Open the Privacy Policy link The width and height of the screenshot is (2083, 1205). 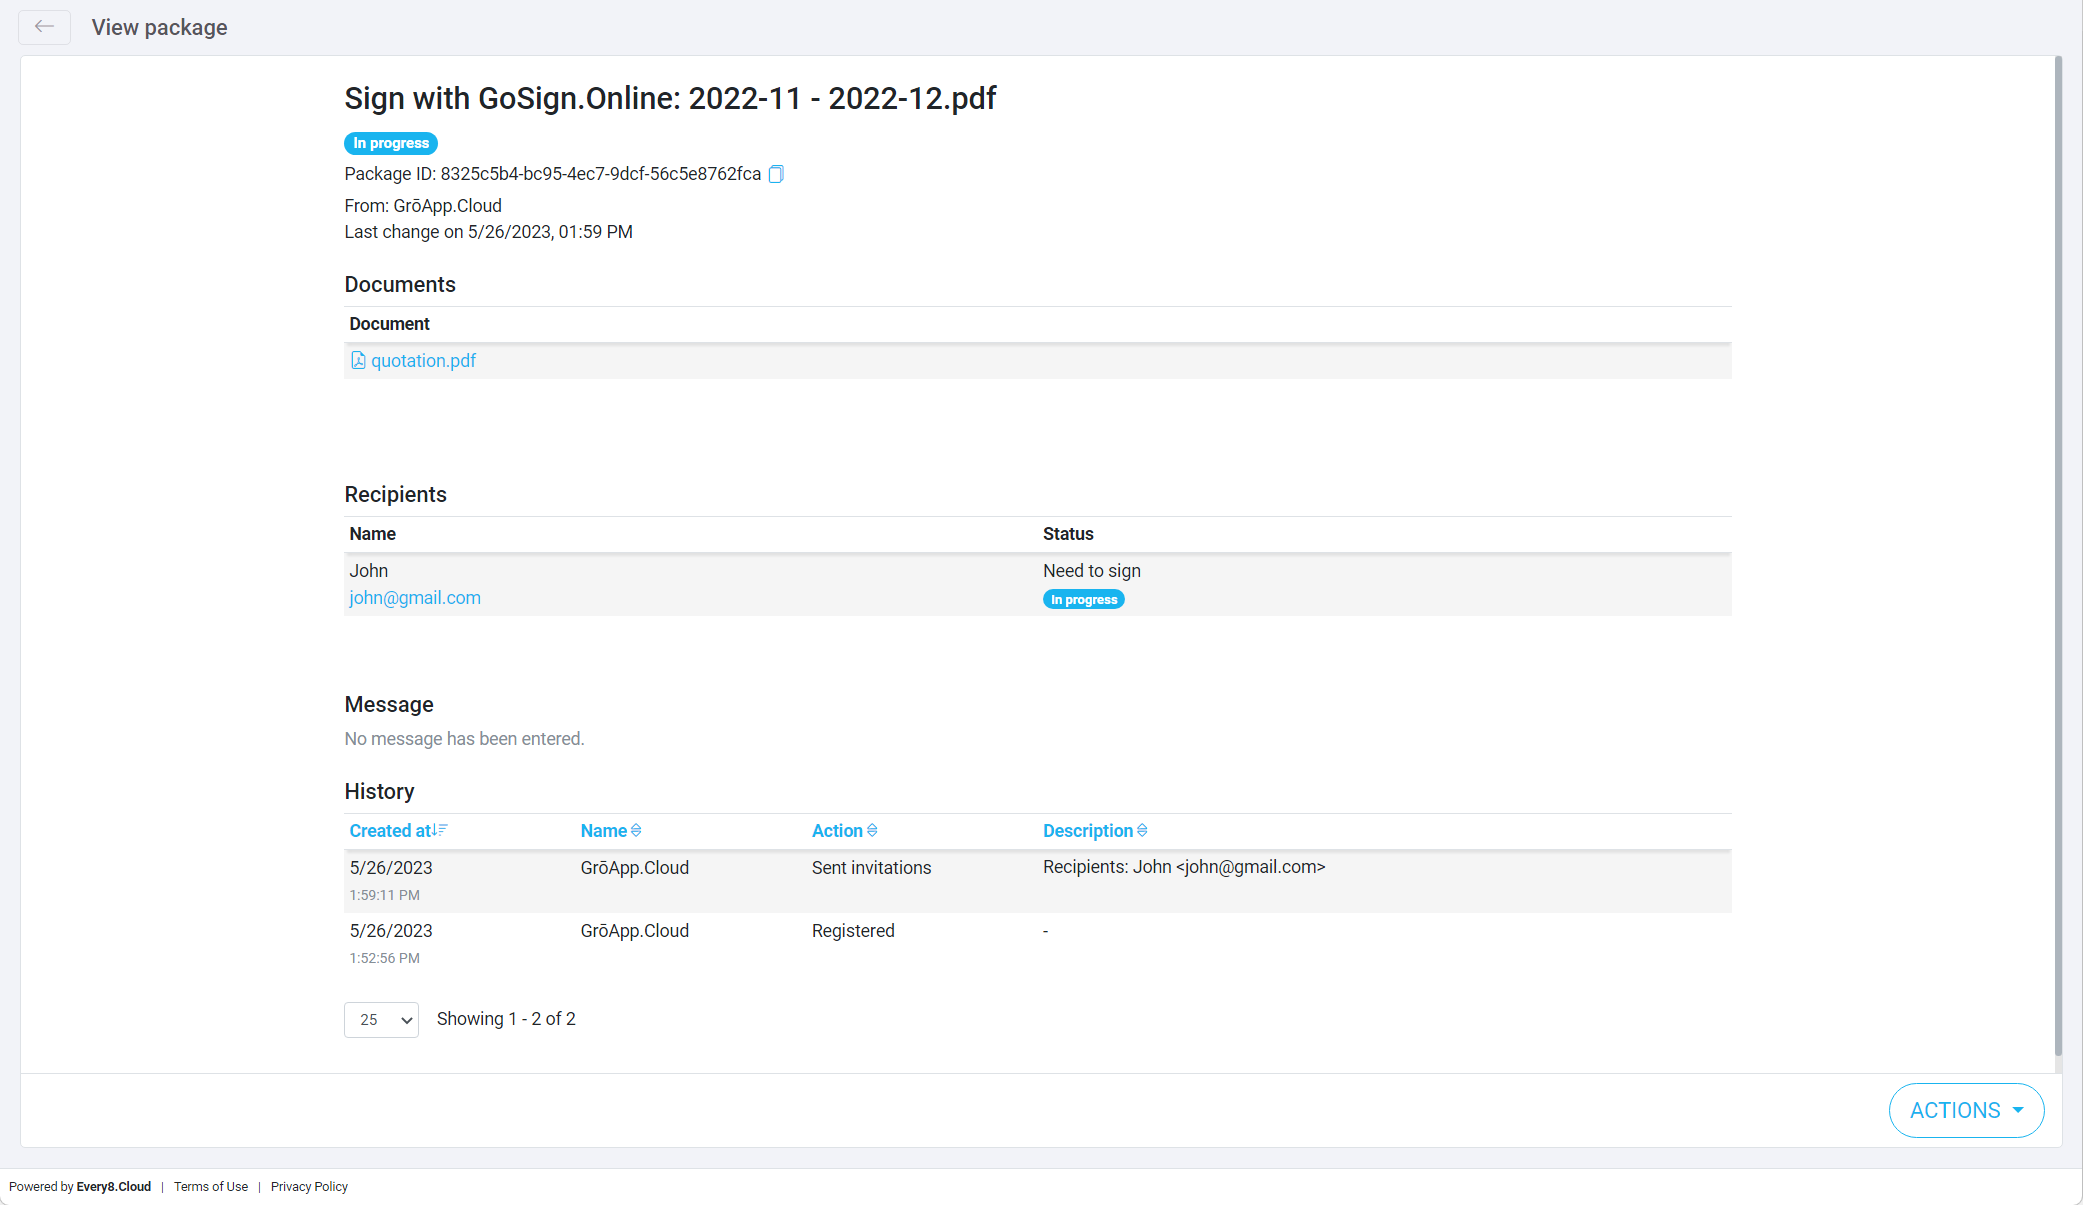point(309,1187)
